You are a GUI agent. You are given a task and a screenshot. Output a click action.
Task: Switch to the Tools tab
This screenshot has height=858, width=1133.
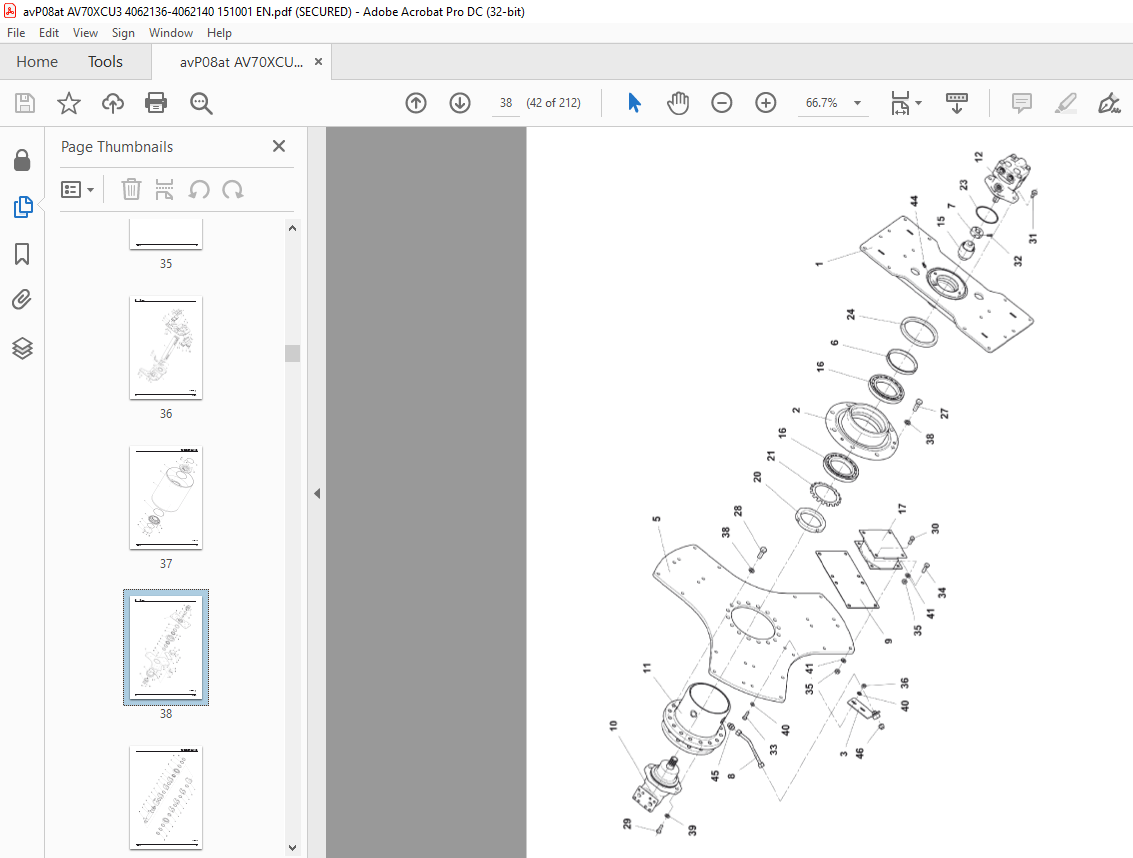pyautogui.click(x=105, y=62)
